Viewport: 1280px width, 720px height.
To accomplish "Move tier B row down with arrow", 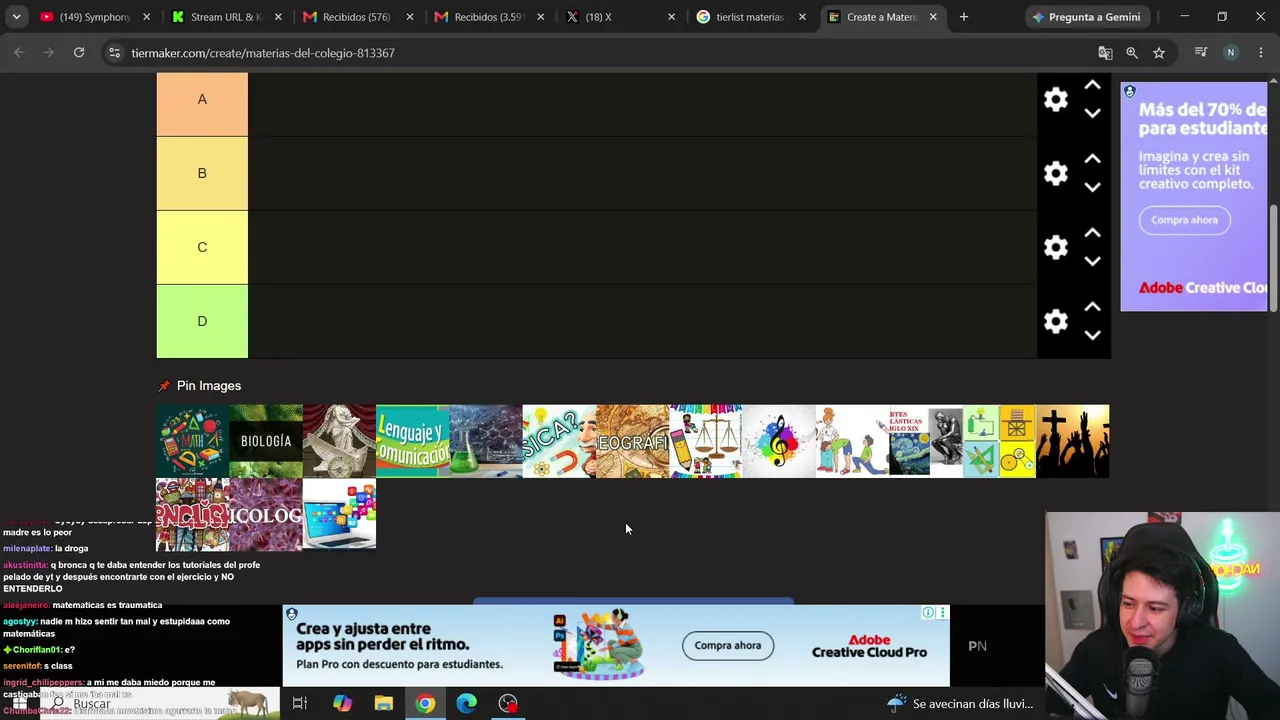I will click(x=1092, y=187).
